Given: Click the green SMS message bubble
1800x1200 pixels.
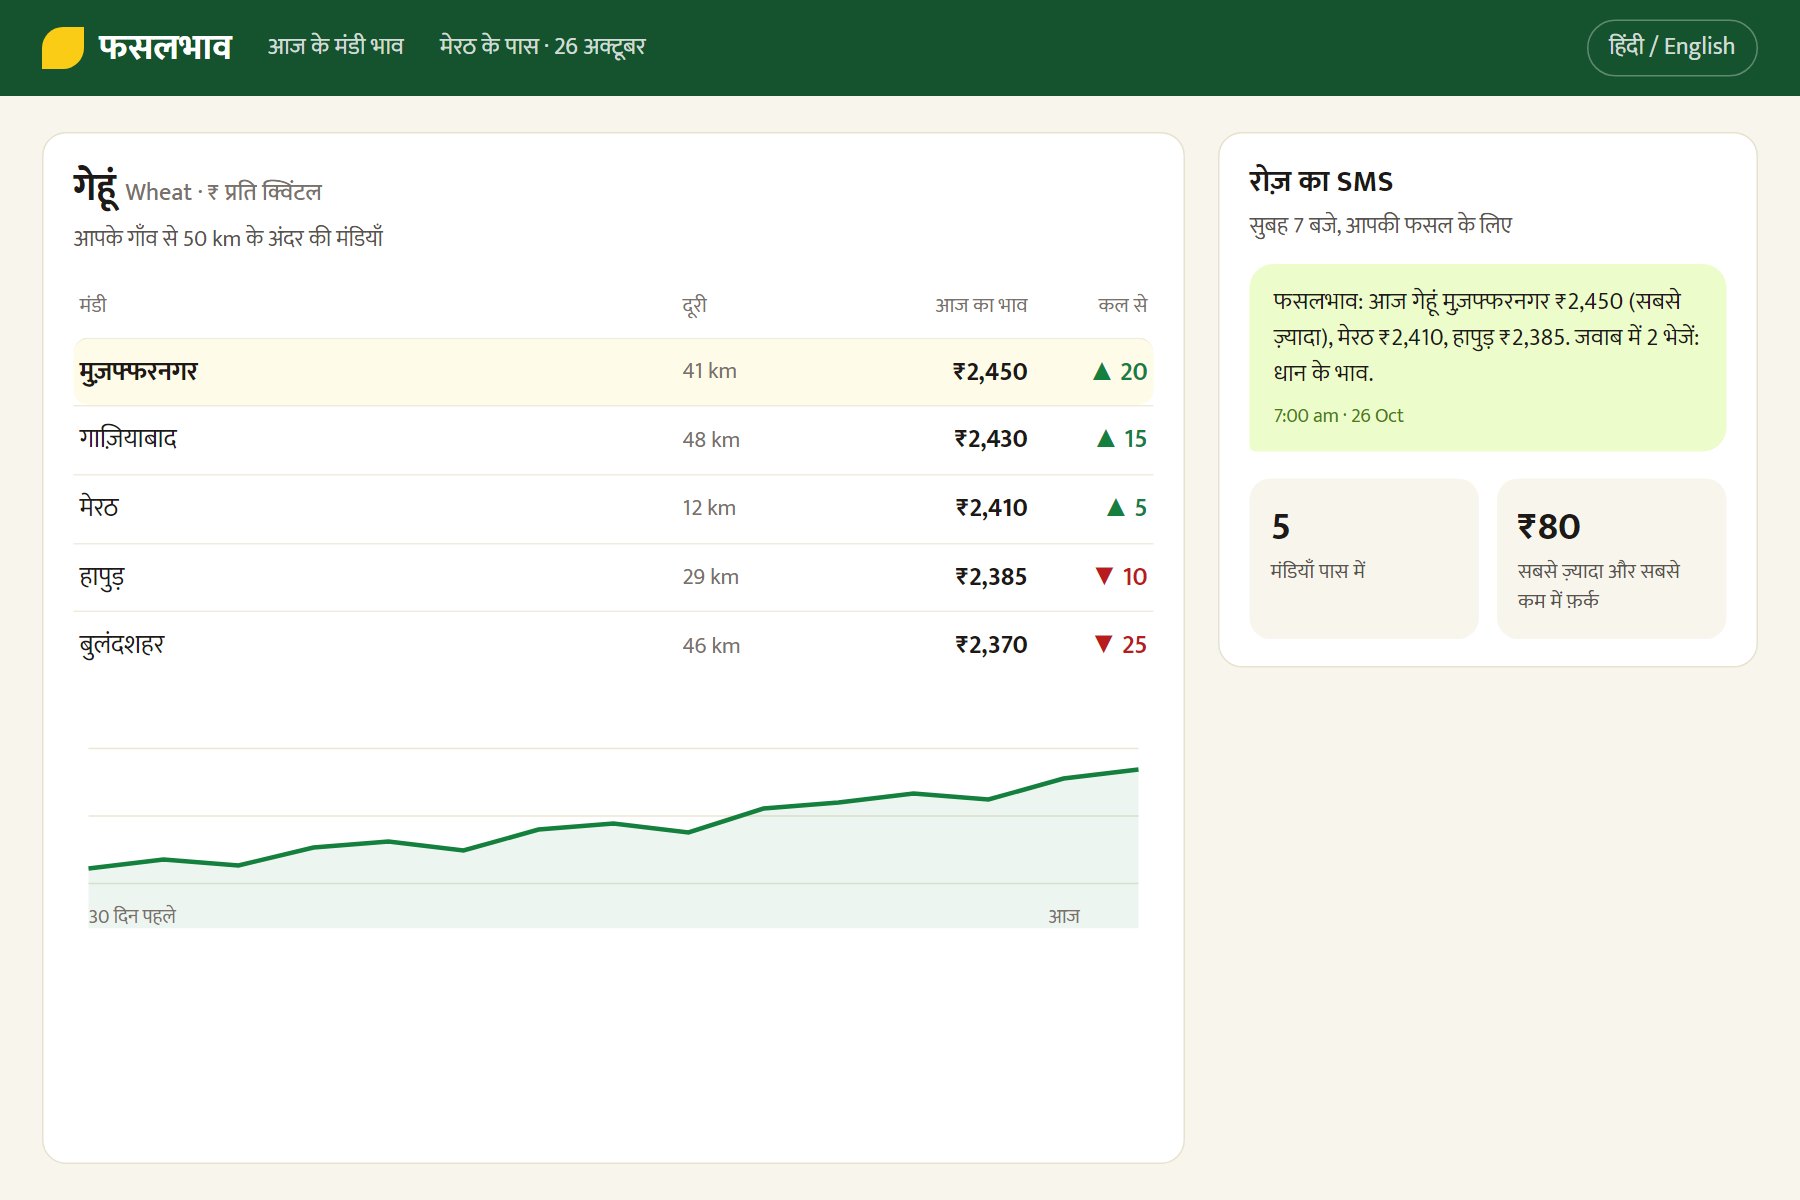Looking at the screenshot, I should [x=1487, y=357].
